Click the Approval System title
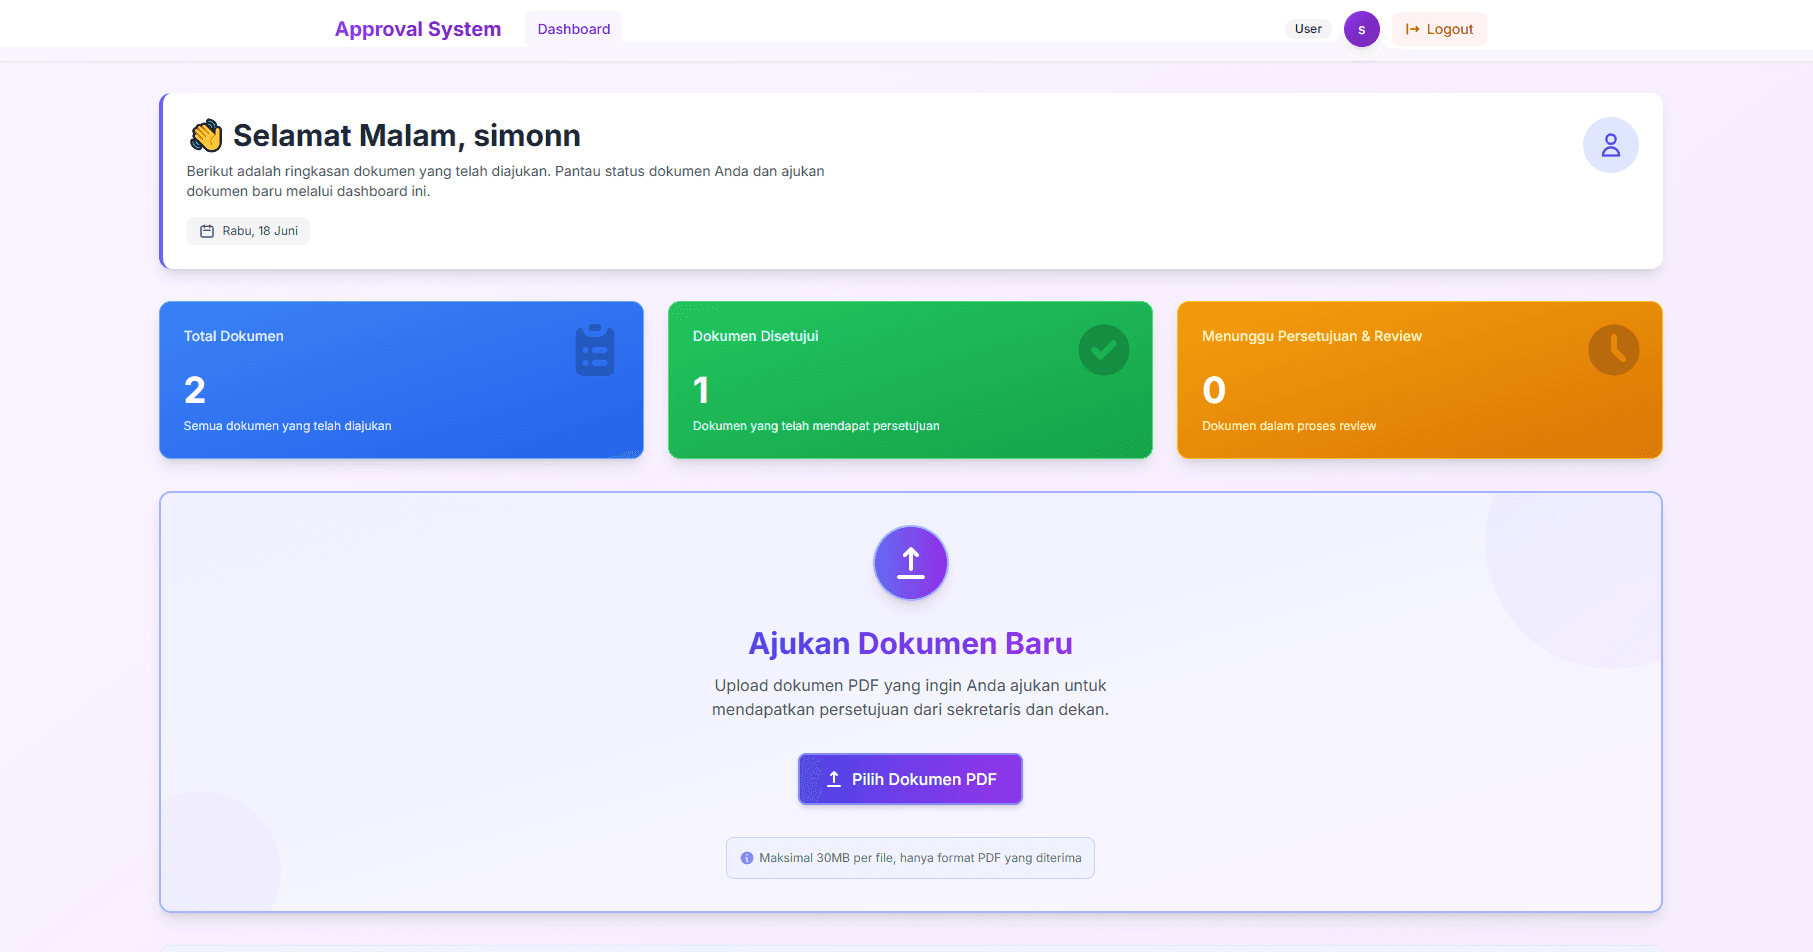This screenshot has height=952, width=1813. coord(418,28)
